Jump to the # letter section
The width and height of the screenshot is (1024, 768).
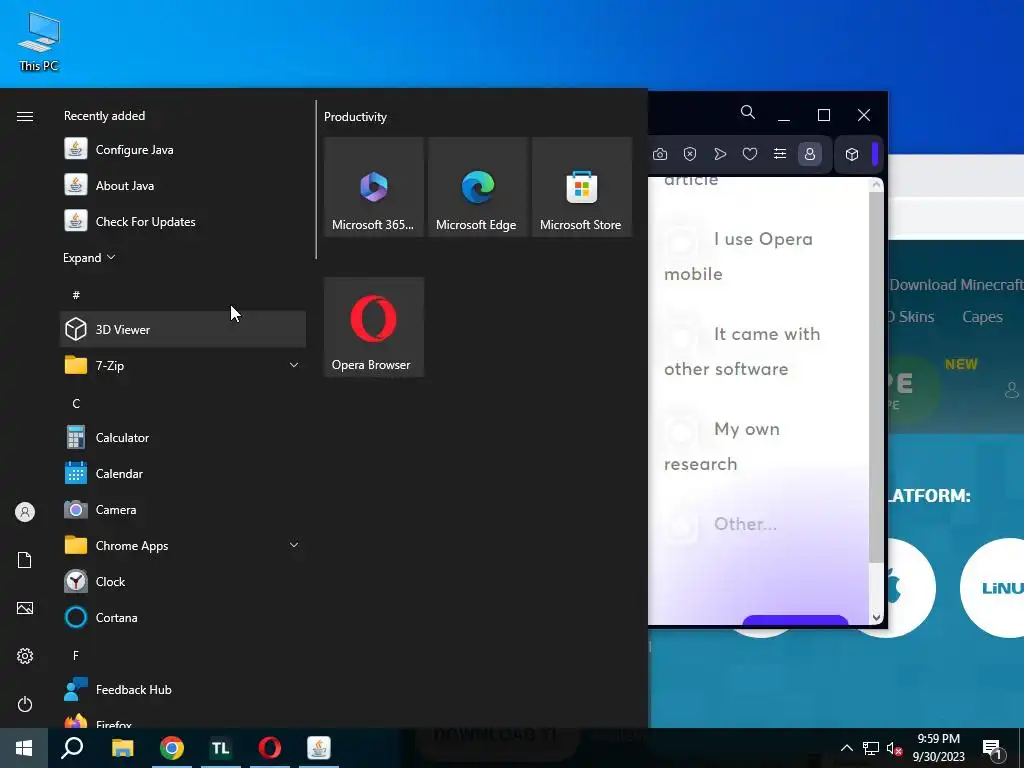[x=76, y=295]
